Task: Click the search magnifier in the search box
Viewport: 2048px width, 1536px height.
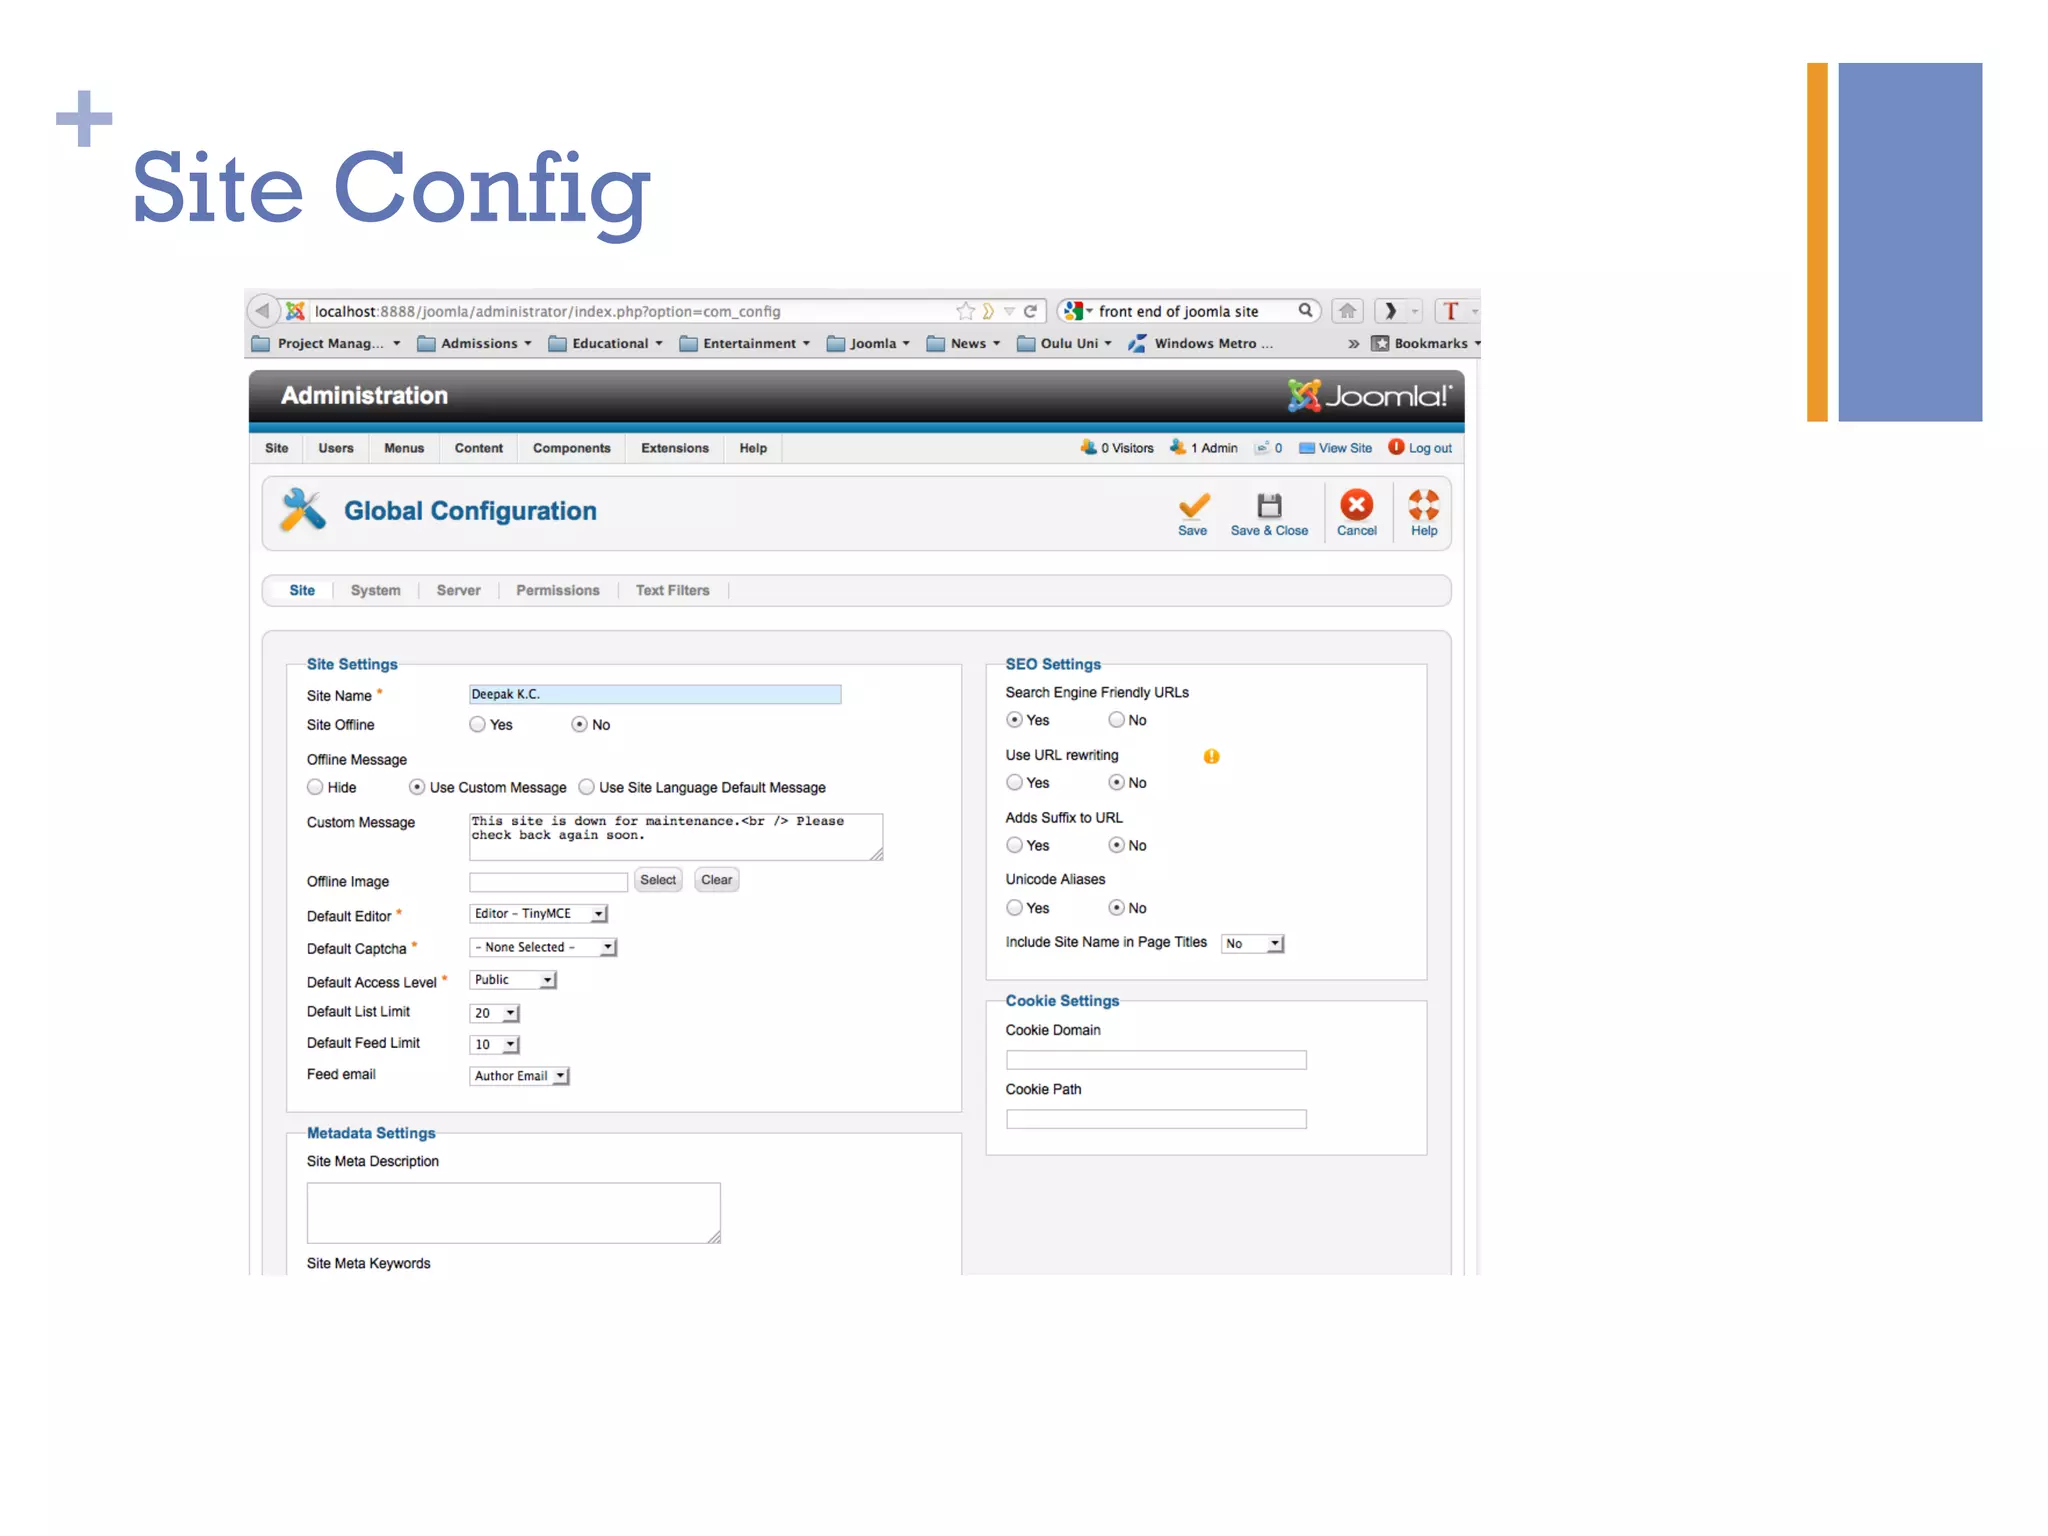Action: click(x=1305, y=310)
